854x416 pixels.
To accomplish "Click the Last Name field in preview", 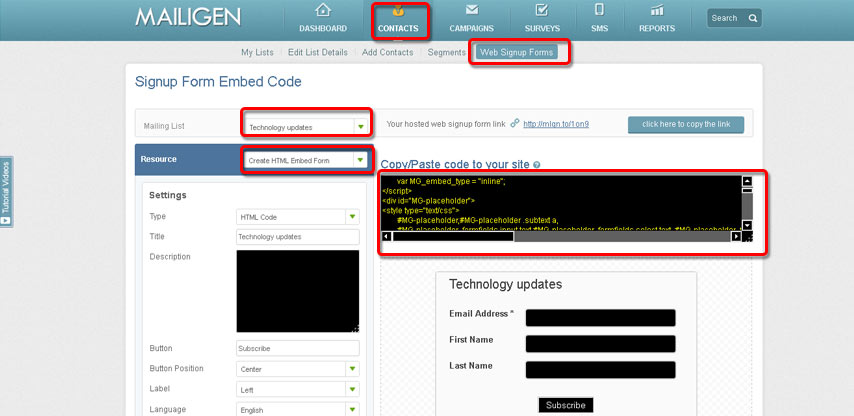I will click(600, 370).
